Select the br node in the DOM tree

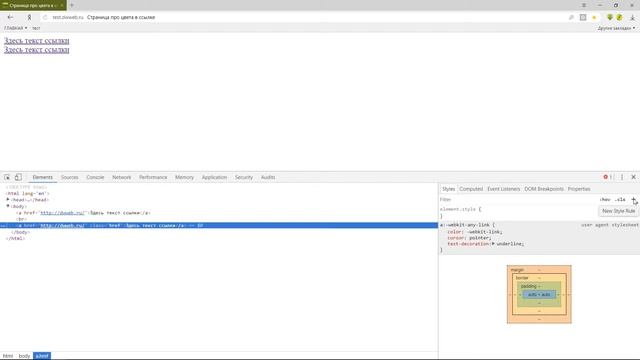(x=21, y=219)
